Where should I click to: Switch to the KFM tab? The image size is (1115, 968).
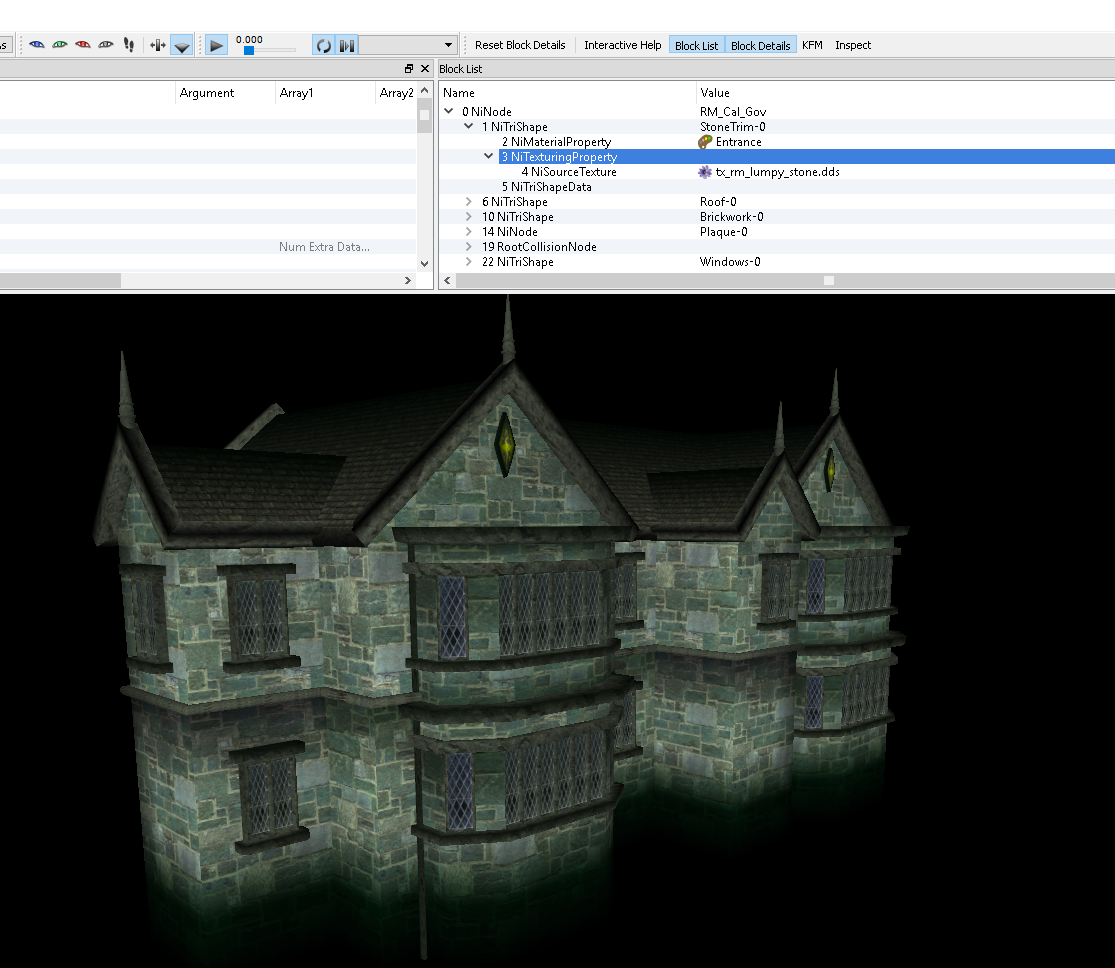click(812, 44)
